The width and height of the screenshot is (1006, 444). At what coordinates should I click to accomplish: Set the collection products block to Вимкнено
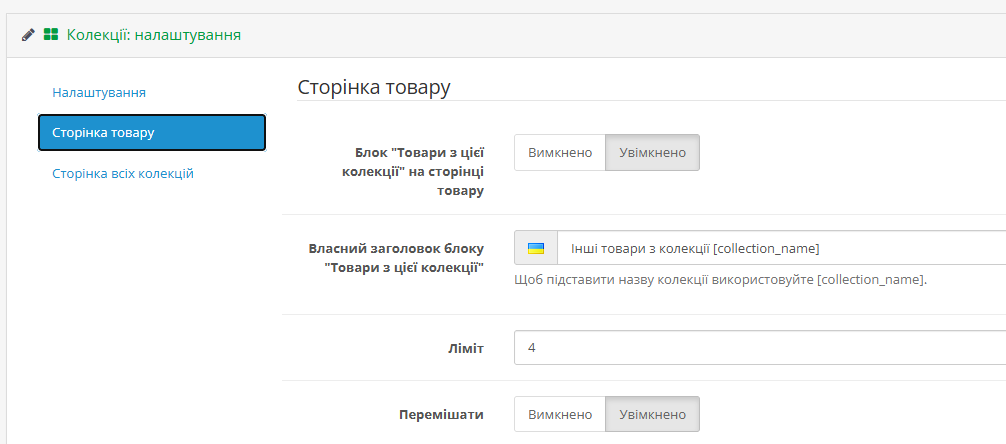click(560, 153)
